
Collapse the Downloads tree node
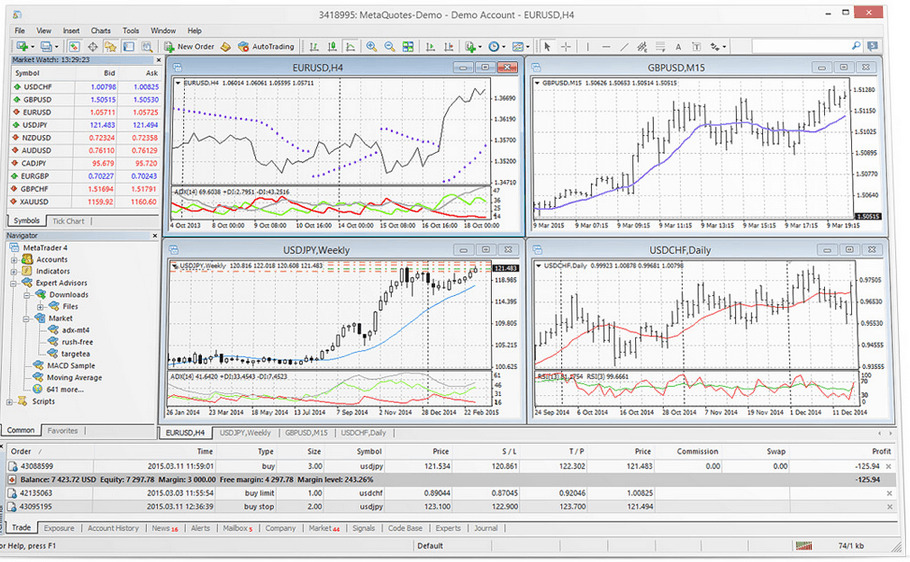pyautogui.click(x=27, y=295)
